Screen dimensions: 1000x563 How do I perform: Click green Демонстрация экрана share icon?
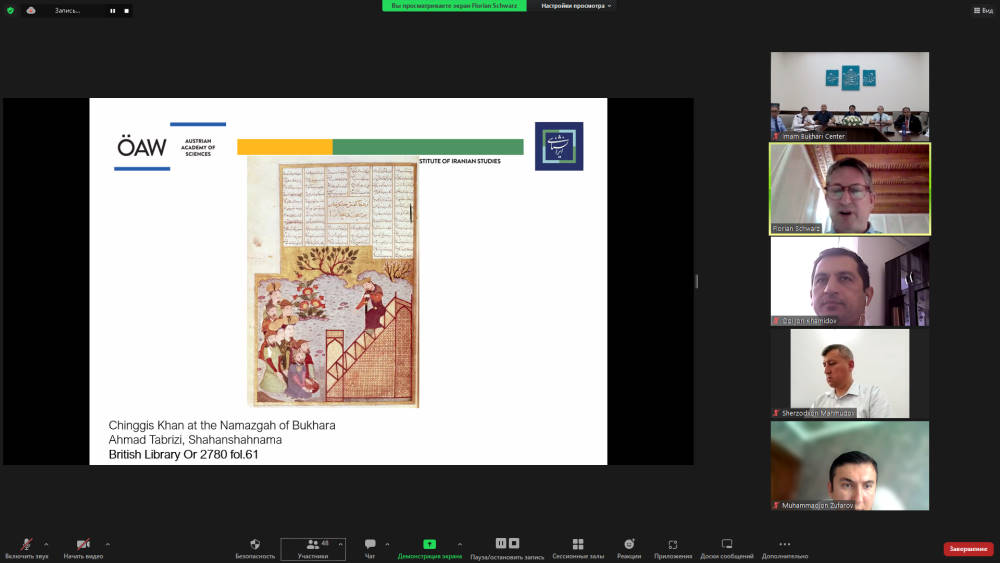[429, 544]
